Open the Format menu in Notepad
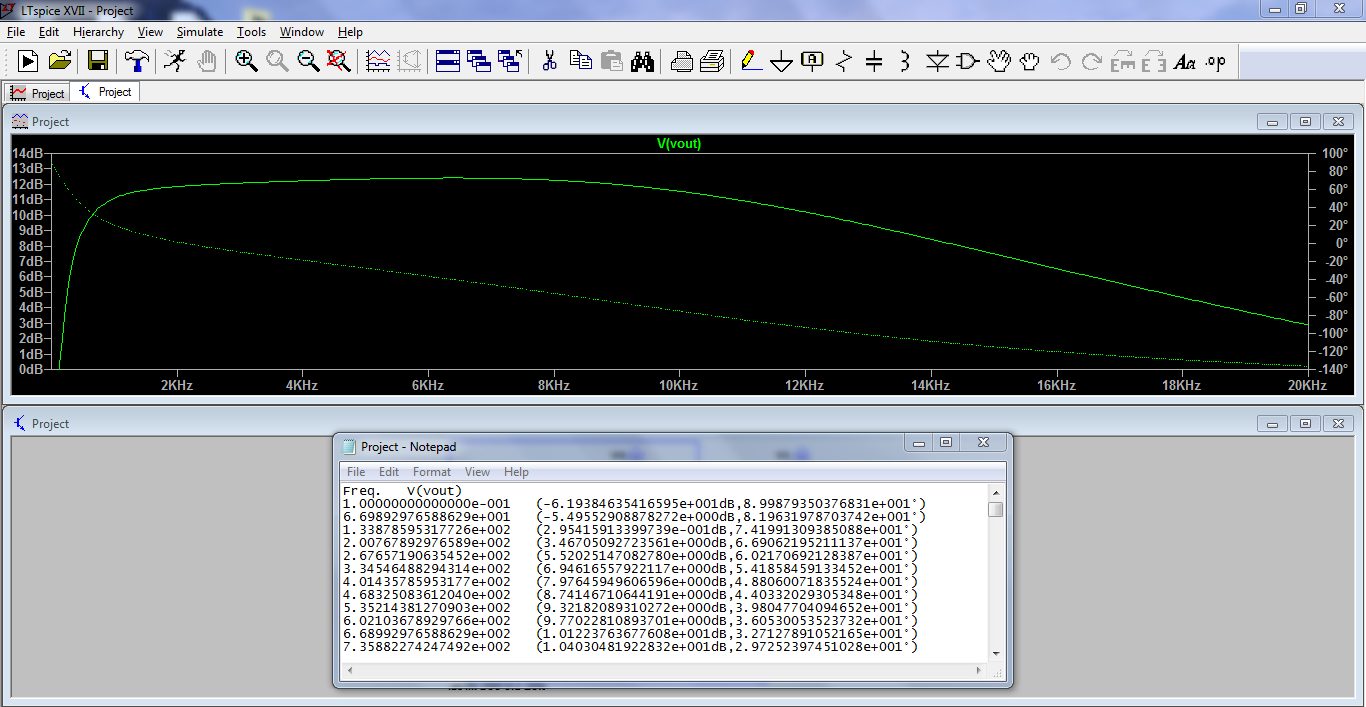The height and width of the screenshot is (707, 1366). (432, 472)
